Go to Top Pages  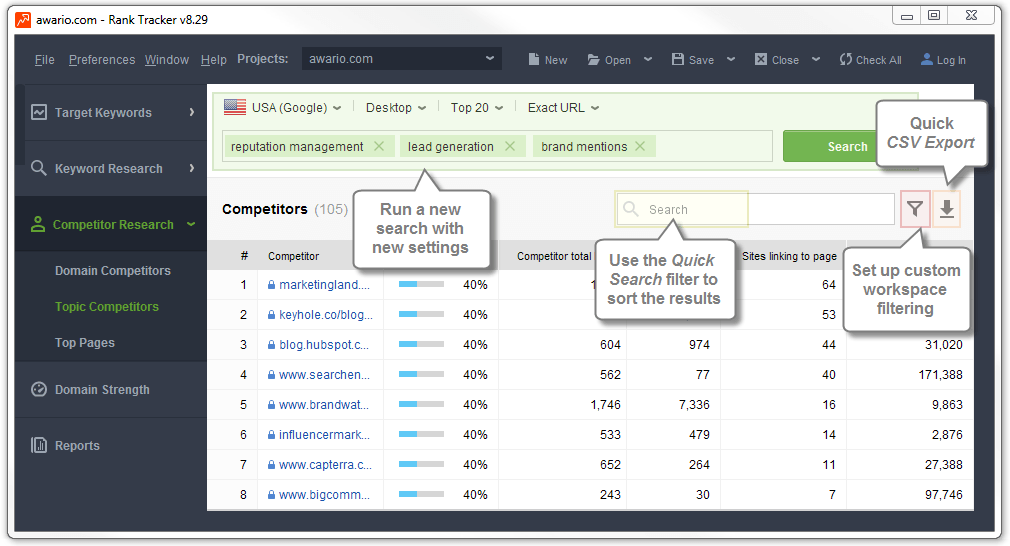coord(84,343)
